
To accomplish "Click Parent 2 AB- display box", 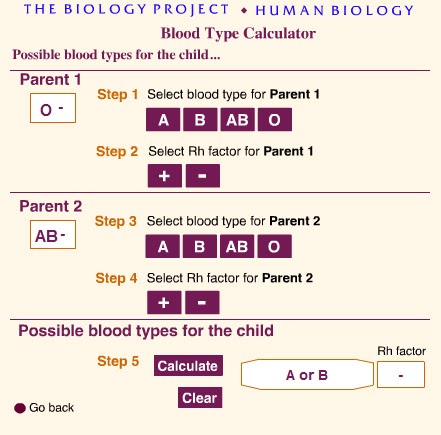I will coord(53,235).
